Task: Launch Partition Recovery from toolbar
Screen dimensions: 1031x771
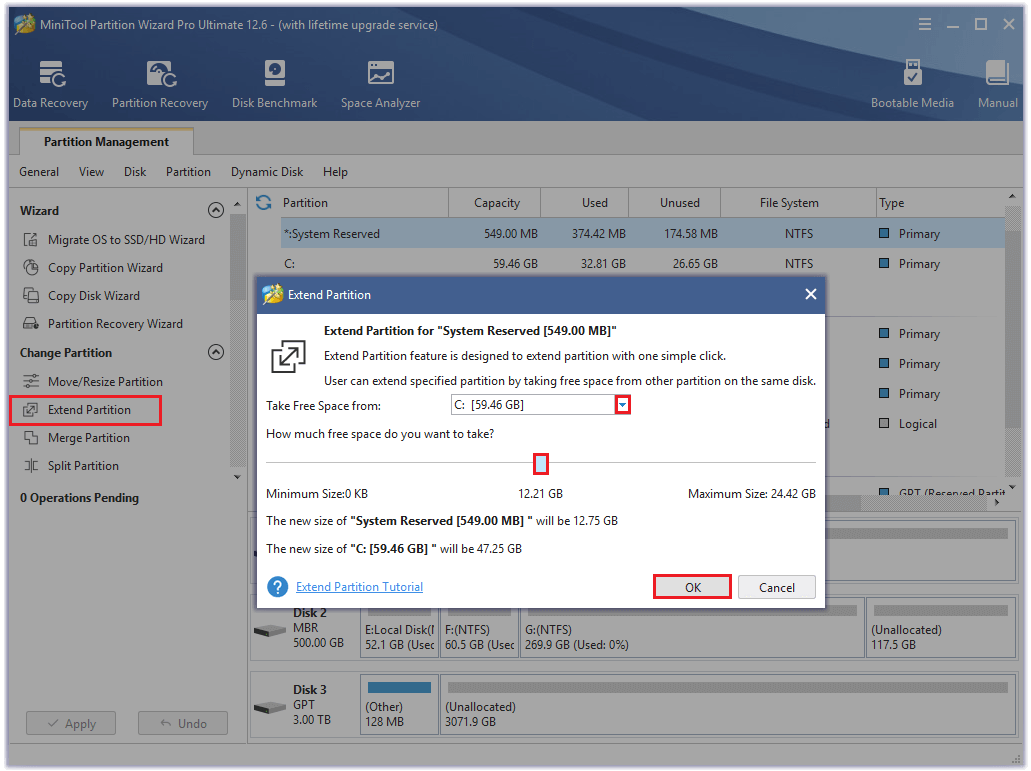Action: (160, 84)
